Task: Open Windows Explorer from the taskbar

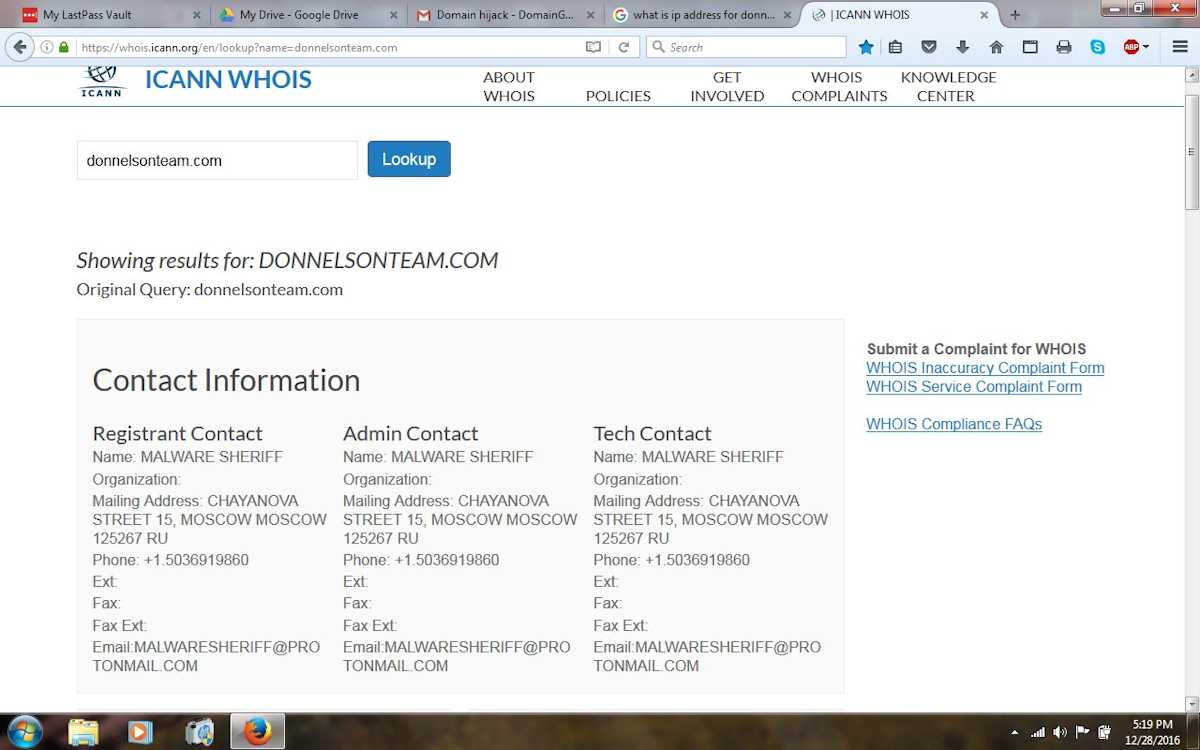Action: (x=83, y=732)
